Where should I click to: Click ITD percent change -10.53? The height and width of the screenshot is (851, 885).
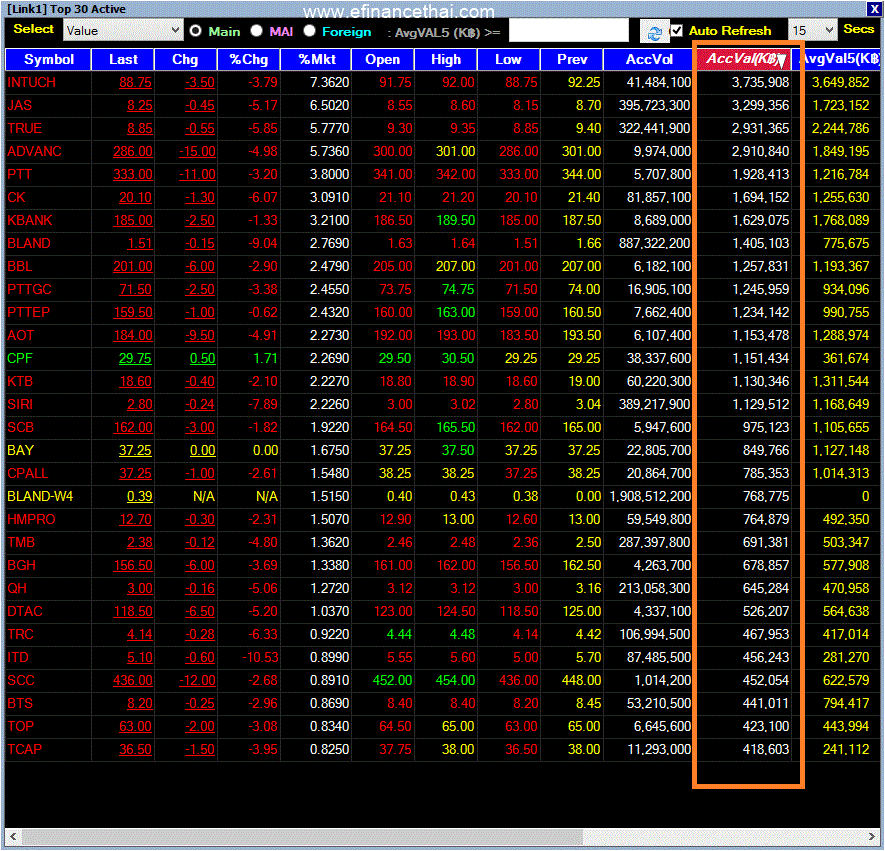[260, 657]
